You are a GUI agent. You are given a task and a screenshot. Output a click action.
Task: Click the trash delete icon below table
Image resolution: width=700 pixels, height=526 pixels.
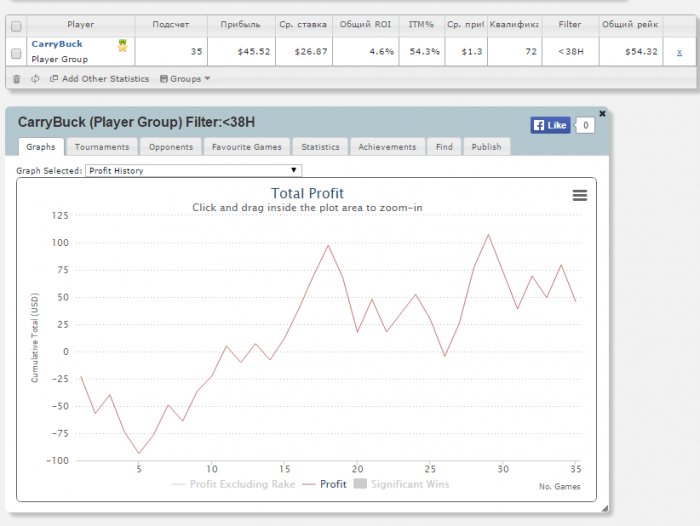pos(17,79)
